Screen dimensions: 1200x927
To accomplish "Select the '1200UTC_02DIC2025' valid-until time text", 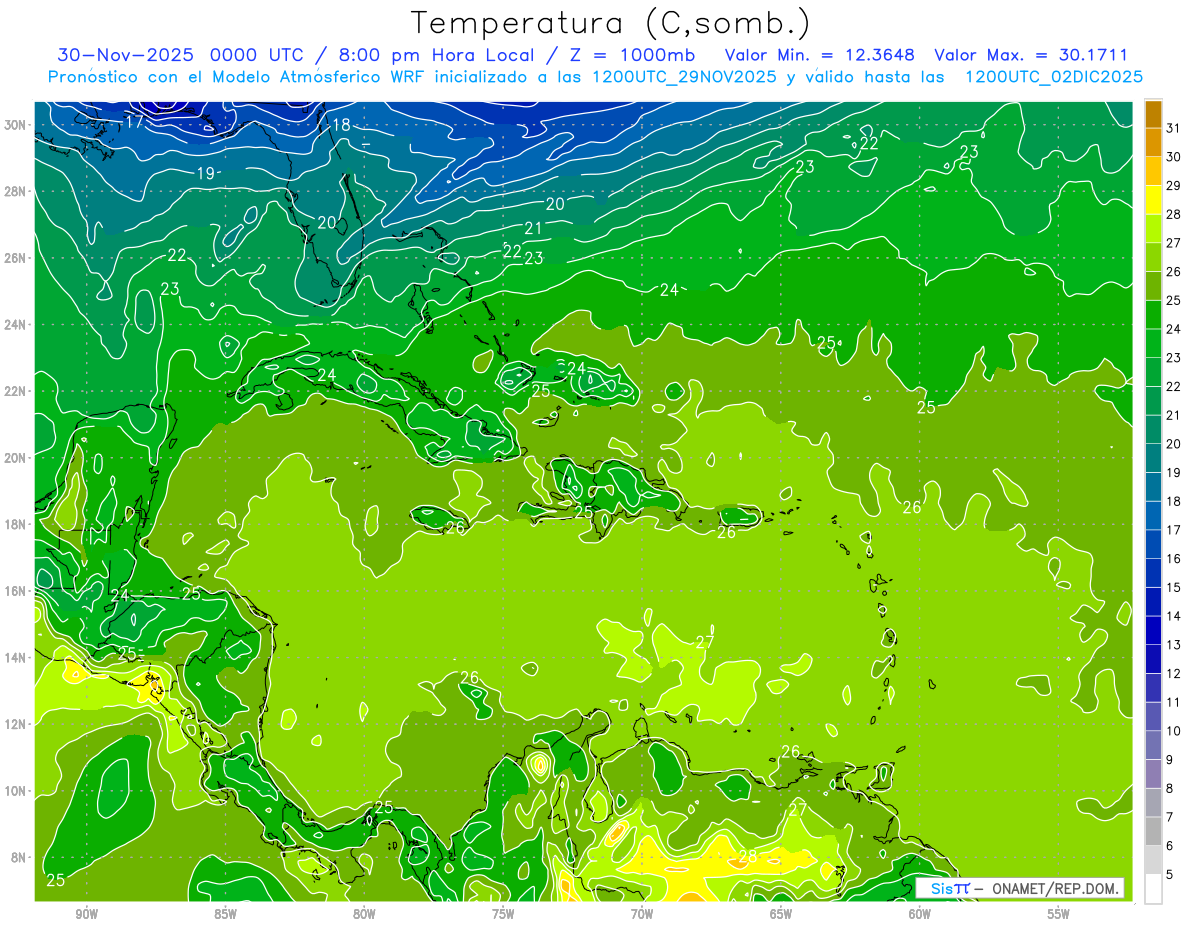I will (1054, 77).
